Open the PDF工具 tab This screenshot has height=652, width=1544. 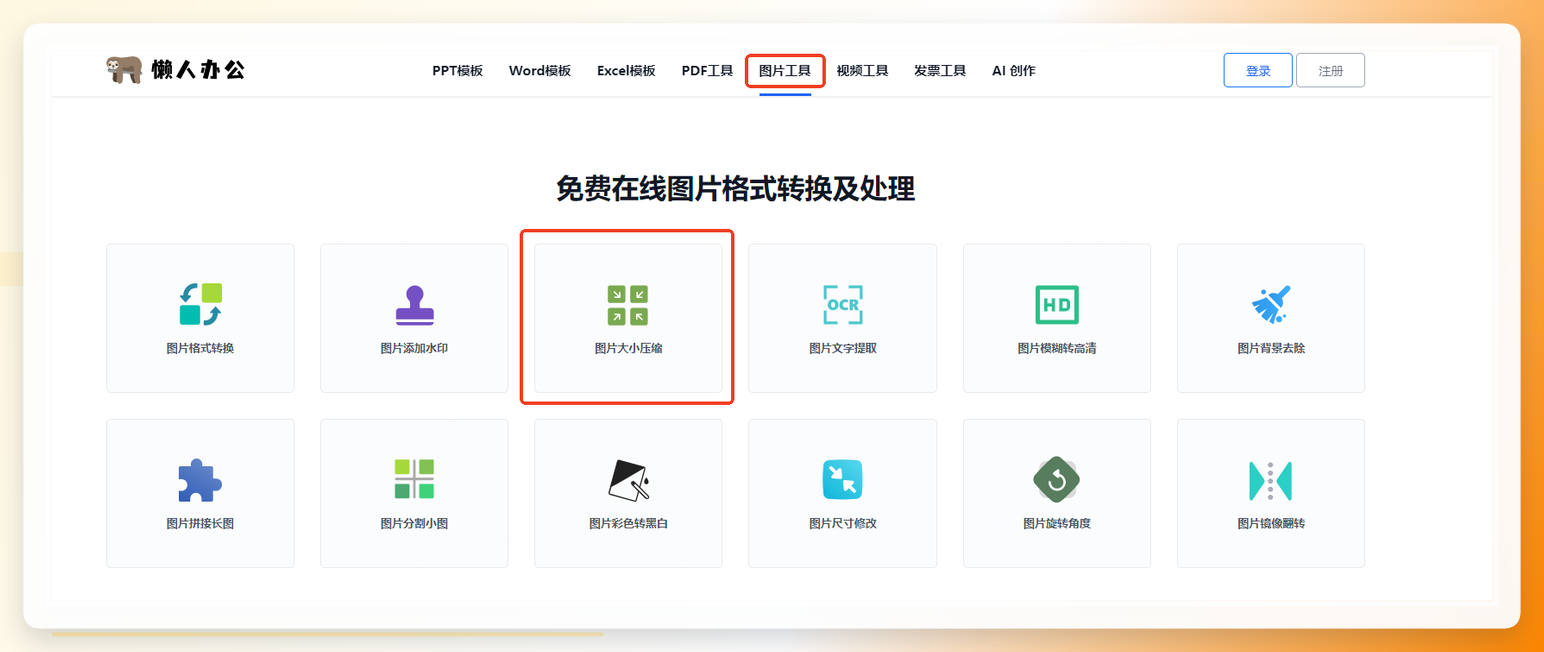tap(707, 71)
